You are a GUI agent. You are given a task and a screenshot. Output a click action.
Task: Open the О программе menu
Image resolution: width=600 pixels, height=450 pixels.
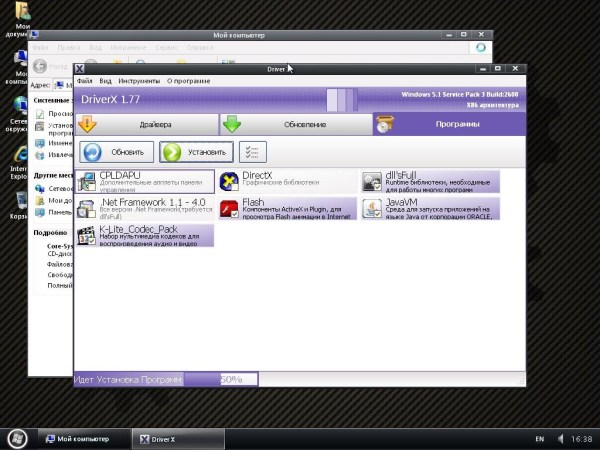click(188, 80)
